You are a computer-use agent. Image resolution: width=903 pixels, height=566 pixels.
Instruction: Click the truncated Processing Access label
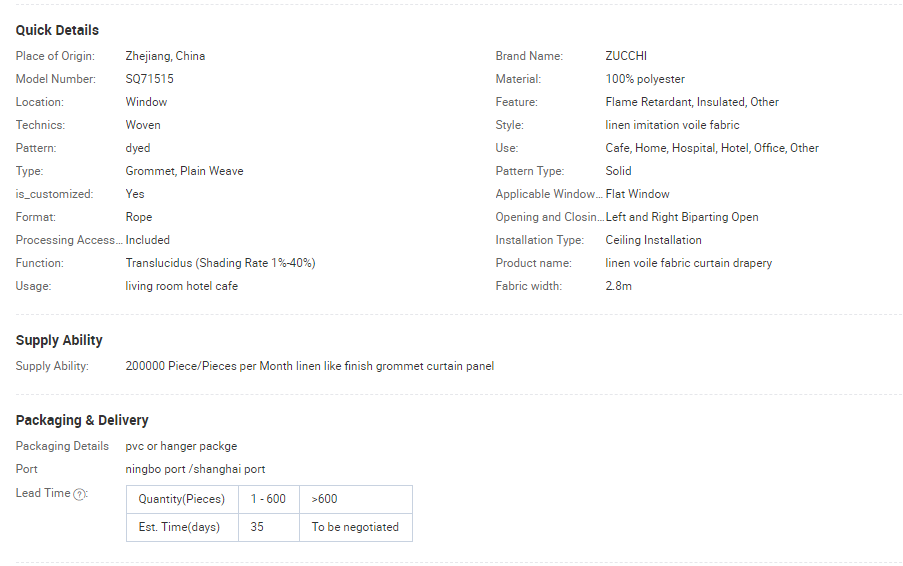tap(69, 240)
